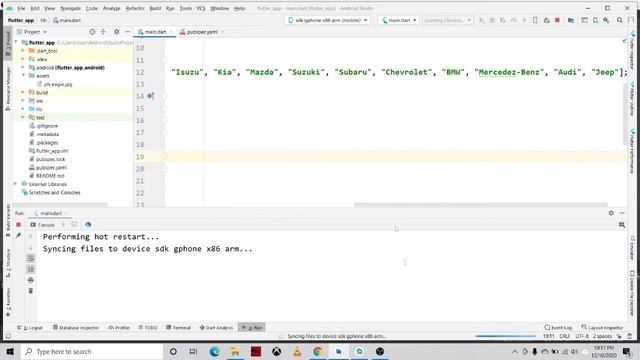Image resolution: width=640 pixels, height=360 pixels.
Task: Open the Terminal tool window
Action: point(178,327)
